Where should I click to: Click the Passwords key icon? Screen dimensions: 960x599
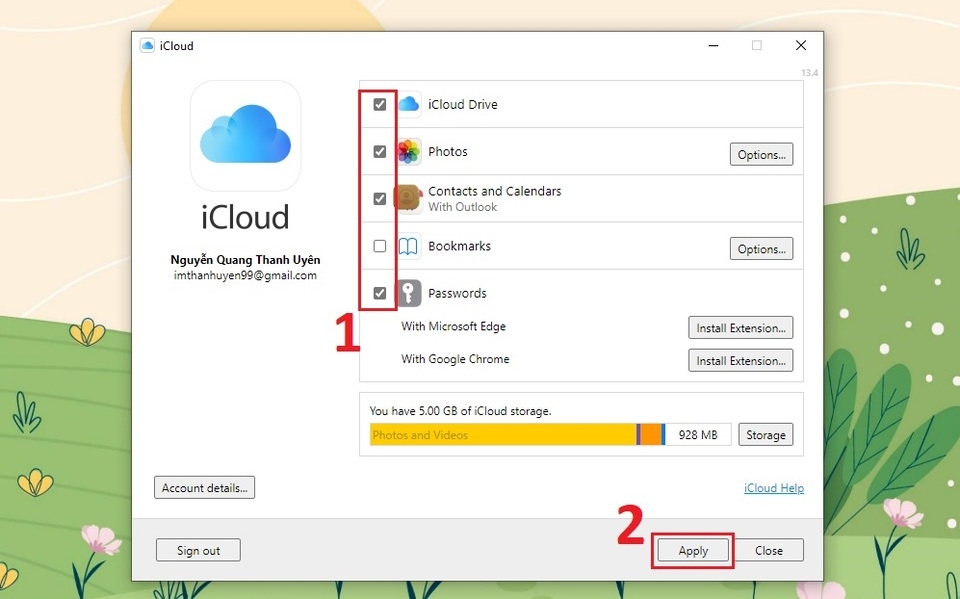409,293
